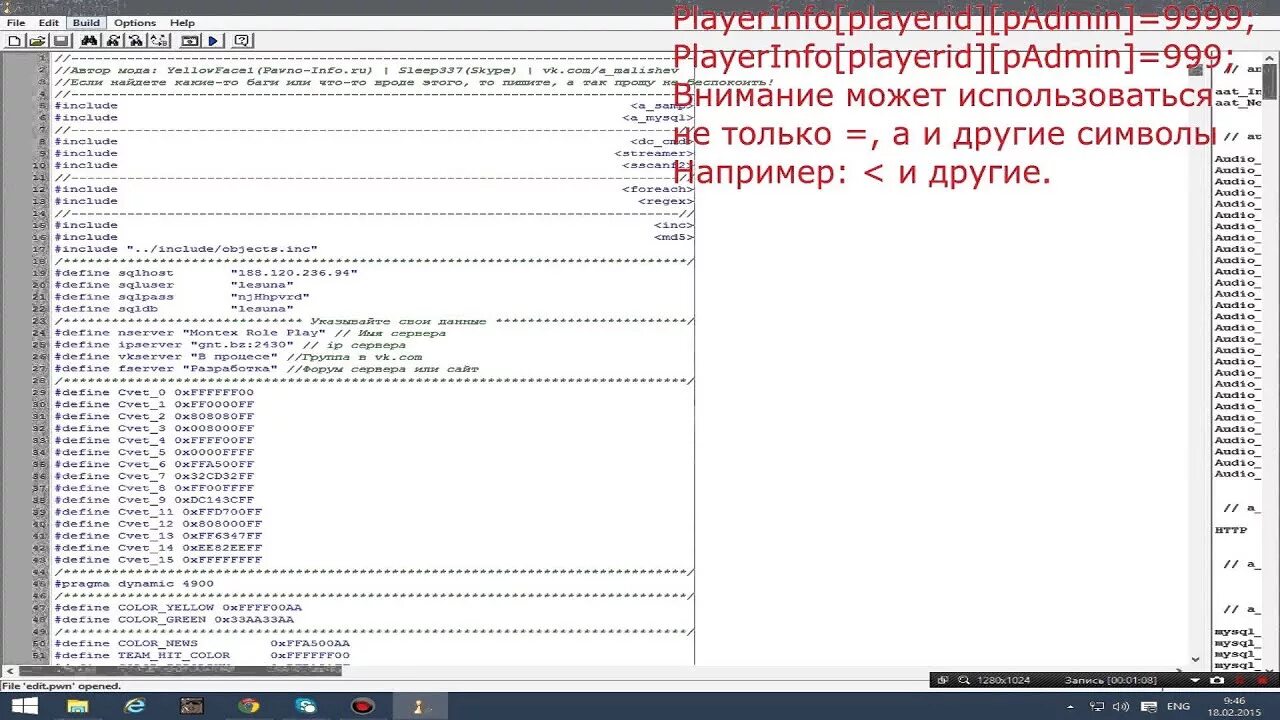Image resolution: width=1280 pixels, height=720 pixels.
Task: Open the Options menu
Action: pos(135,22)
